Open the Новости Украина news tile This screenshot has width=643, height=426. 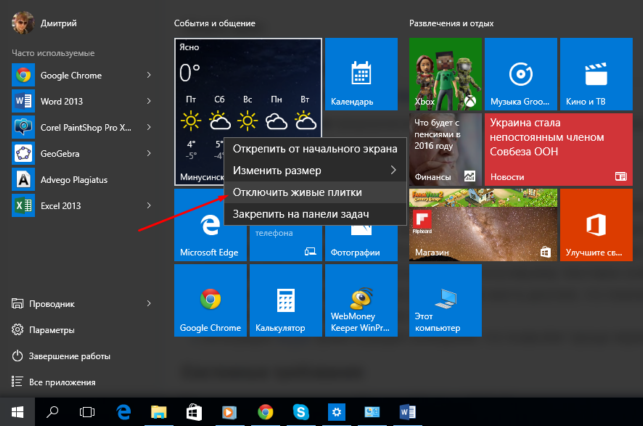pos(559,149)
